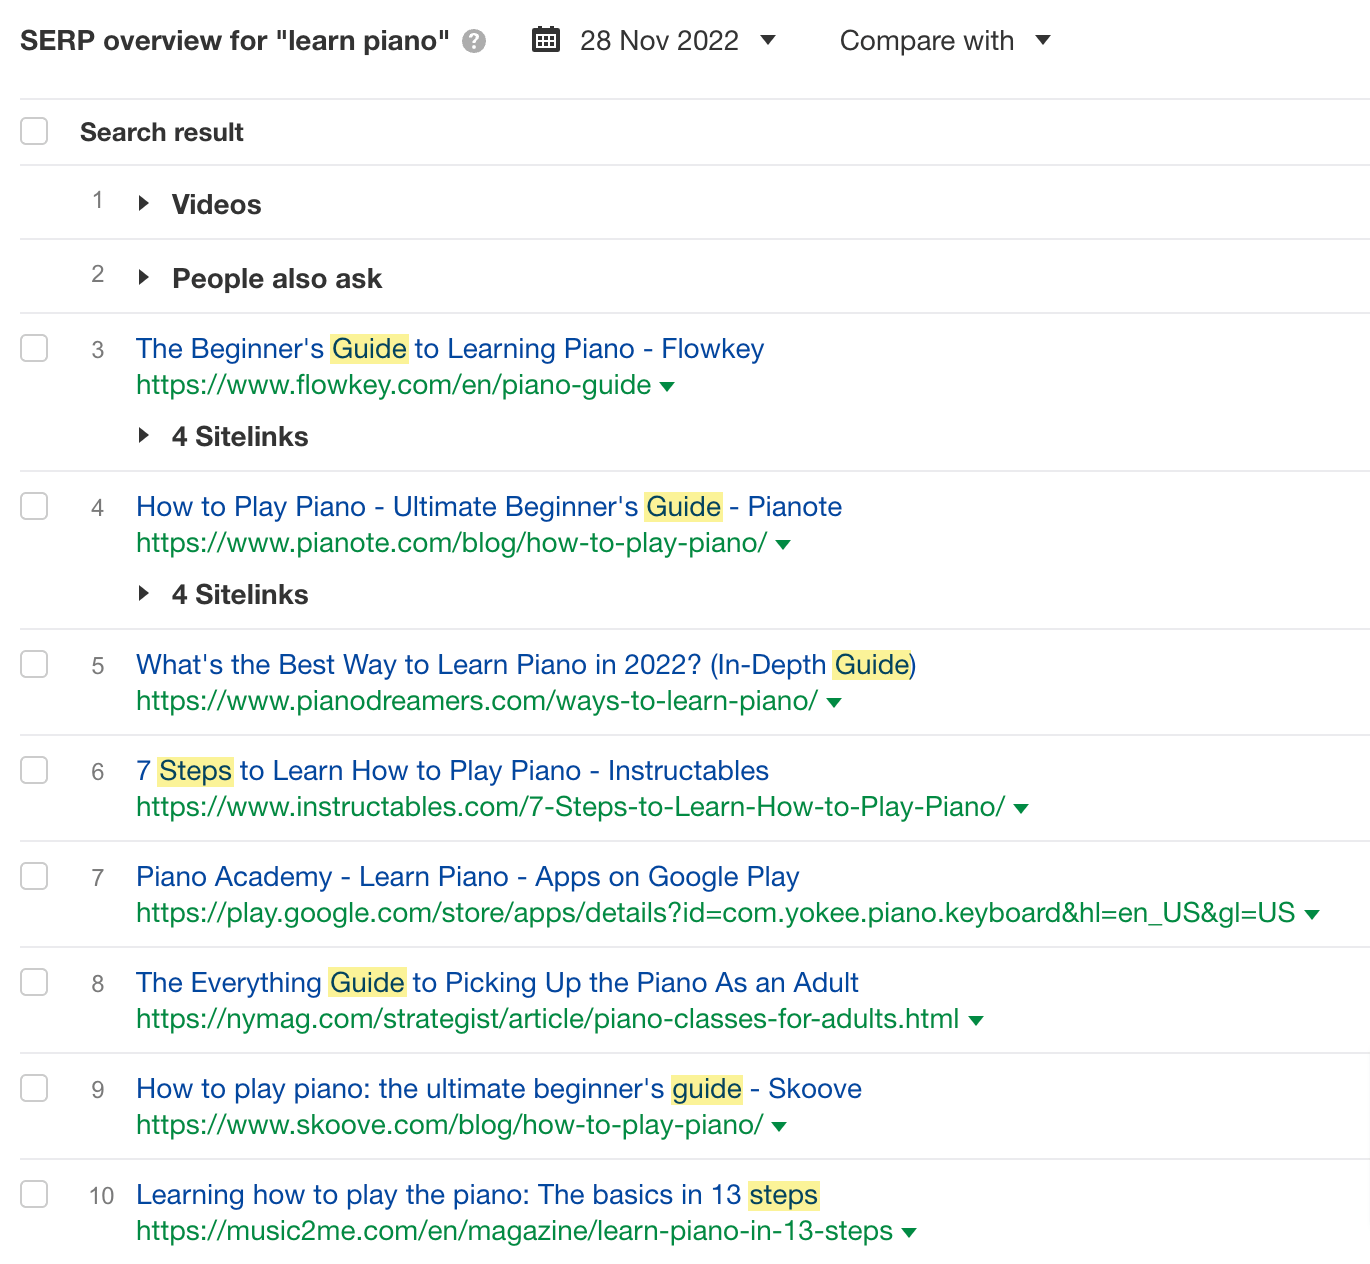The image size is (1370, 1264).
Task: Click the How to Play Piano Pianote title
Action: tap(489, 506)
